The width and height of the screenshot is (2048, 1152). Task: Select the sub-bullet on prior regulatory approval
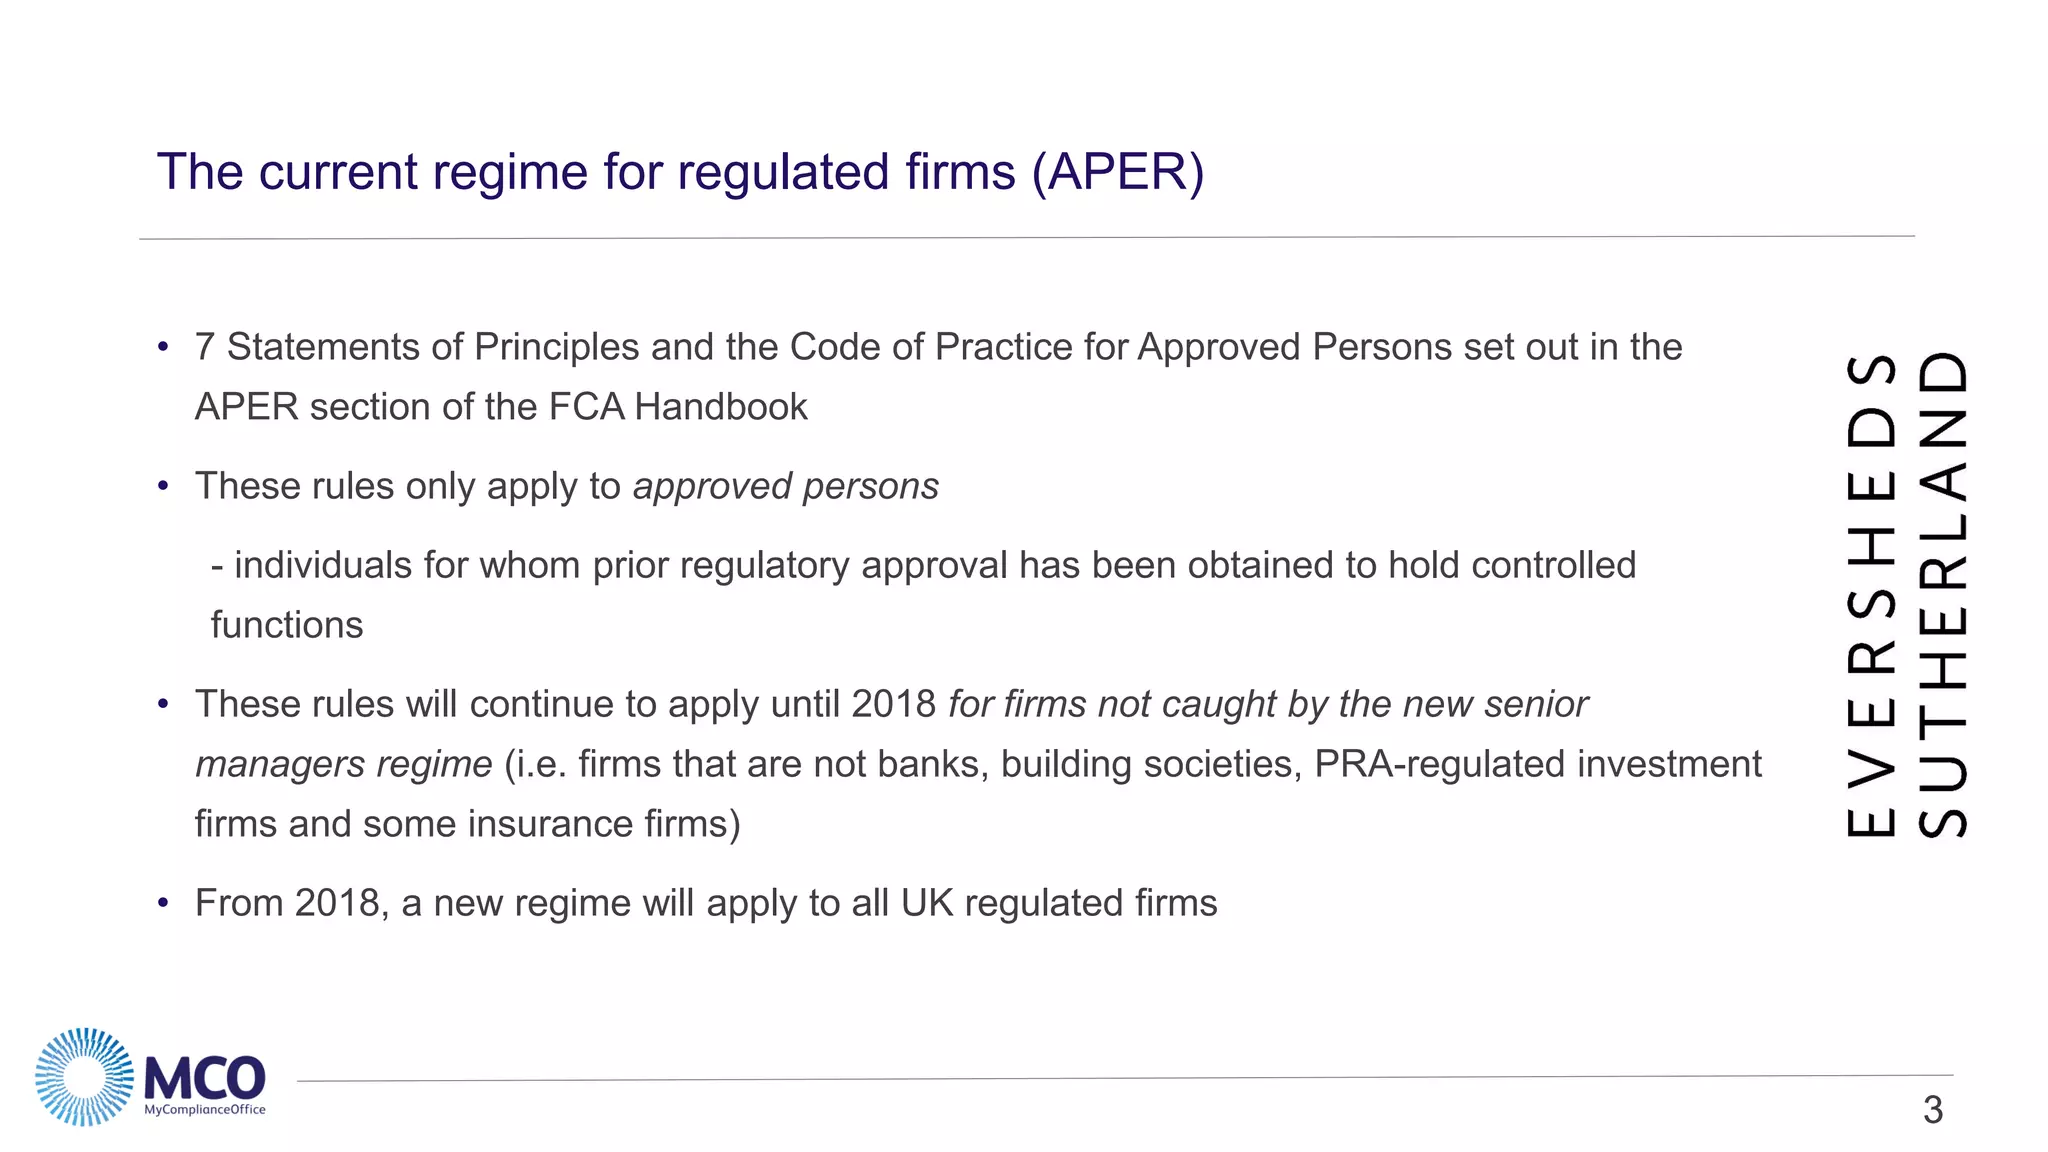click(x=923, y=595)
